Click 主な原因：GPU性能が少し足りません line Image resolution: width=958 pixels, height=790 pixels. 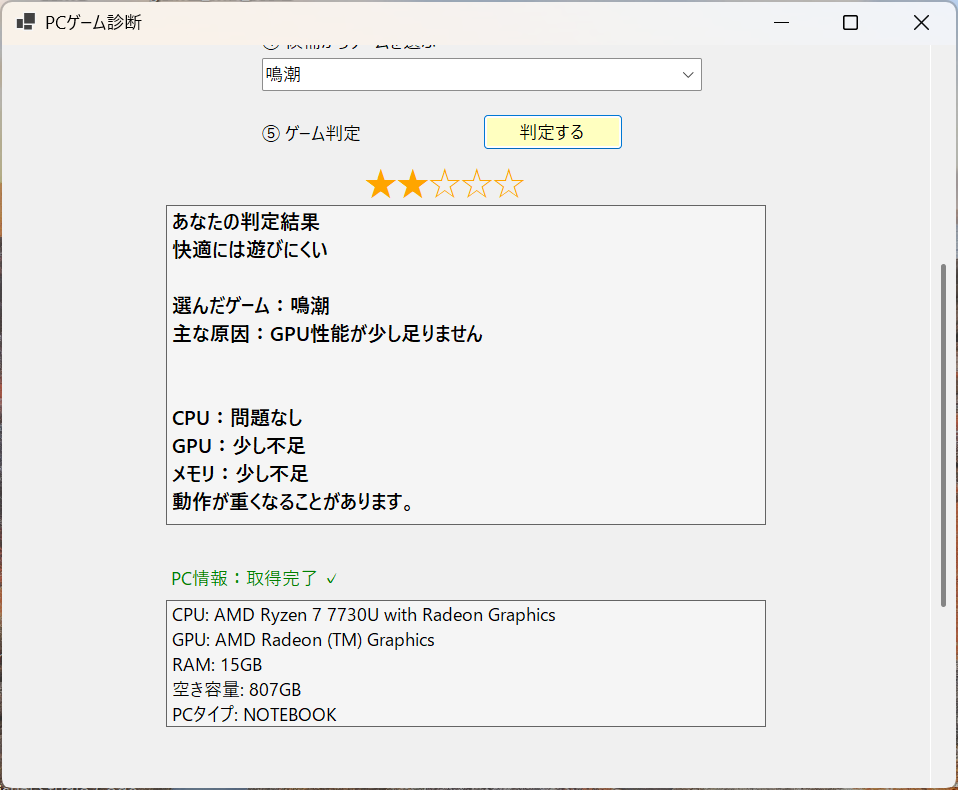pyautogui.click(x=327, y=334)
